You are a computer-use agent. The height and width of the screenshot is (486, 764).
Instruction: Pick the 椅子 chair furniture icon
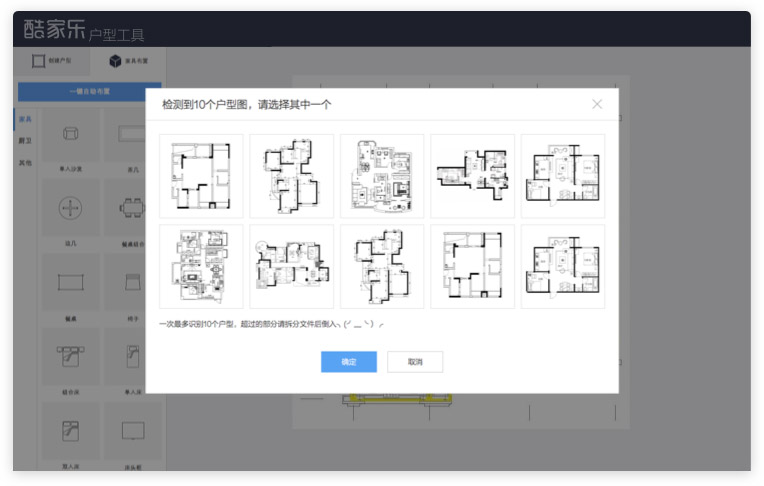point(133,282)
